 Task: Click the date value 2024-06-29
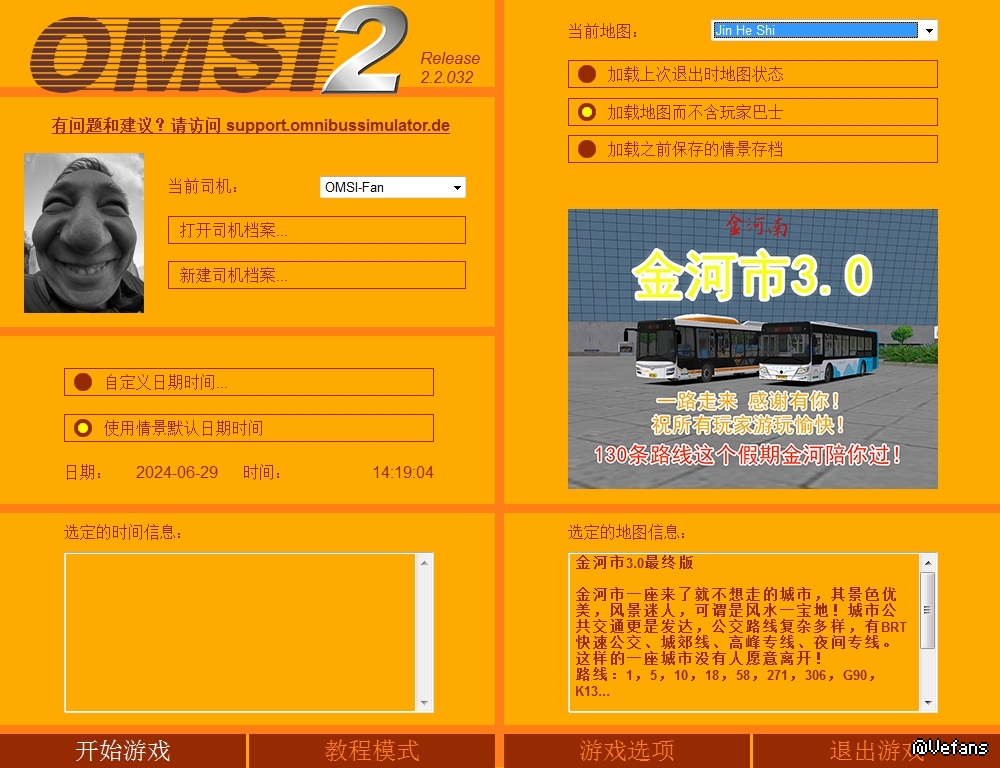[x=177, y=472]
